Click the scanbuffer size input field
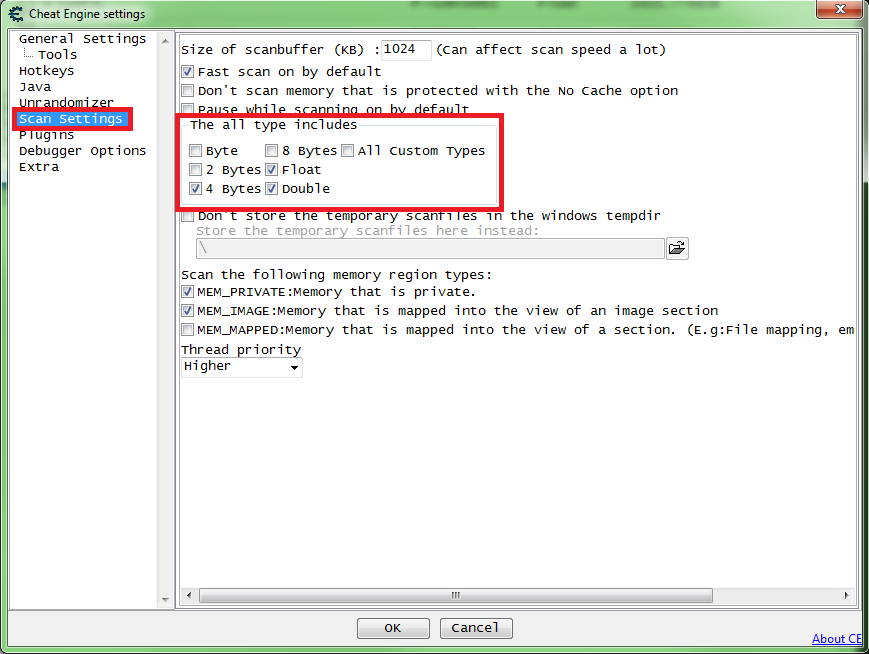 click(x=406, y=50)
